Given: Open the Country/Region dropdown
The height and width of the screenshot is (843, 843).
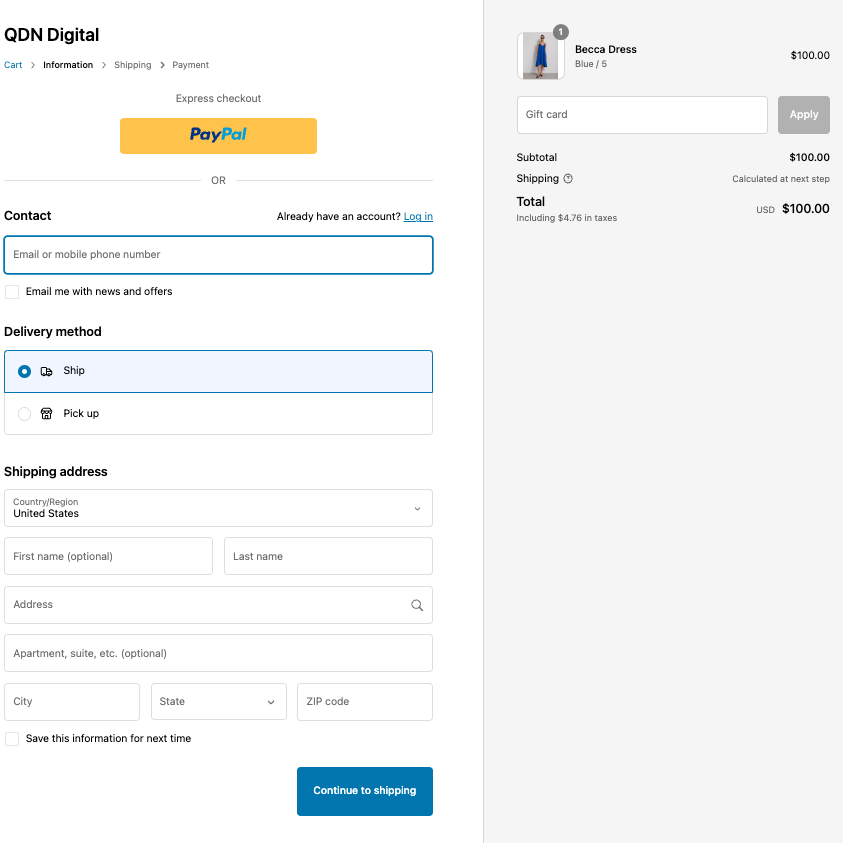Looking at the screenshot, I should pos(218,508).
